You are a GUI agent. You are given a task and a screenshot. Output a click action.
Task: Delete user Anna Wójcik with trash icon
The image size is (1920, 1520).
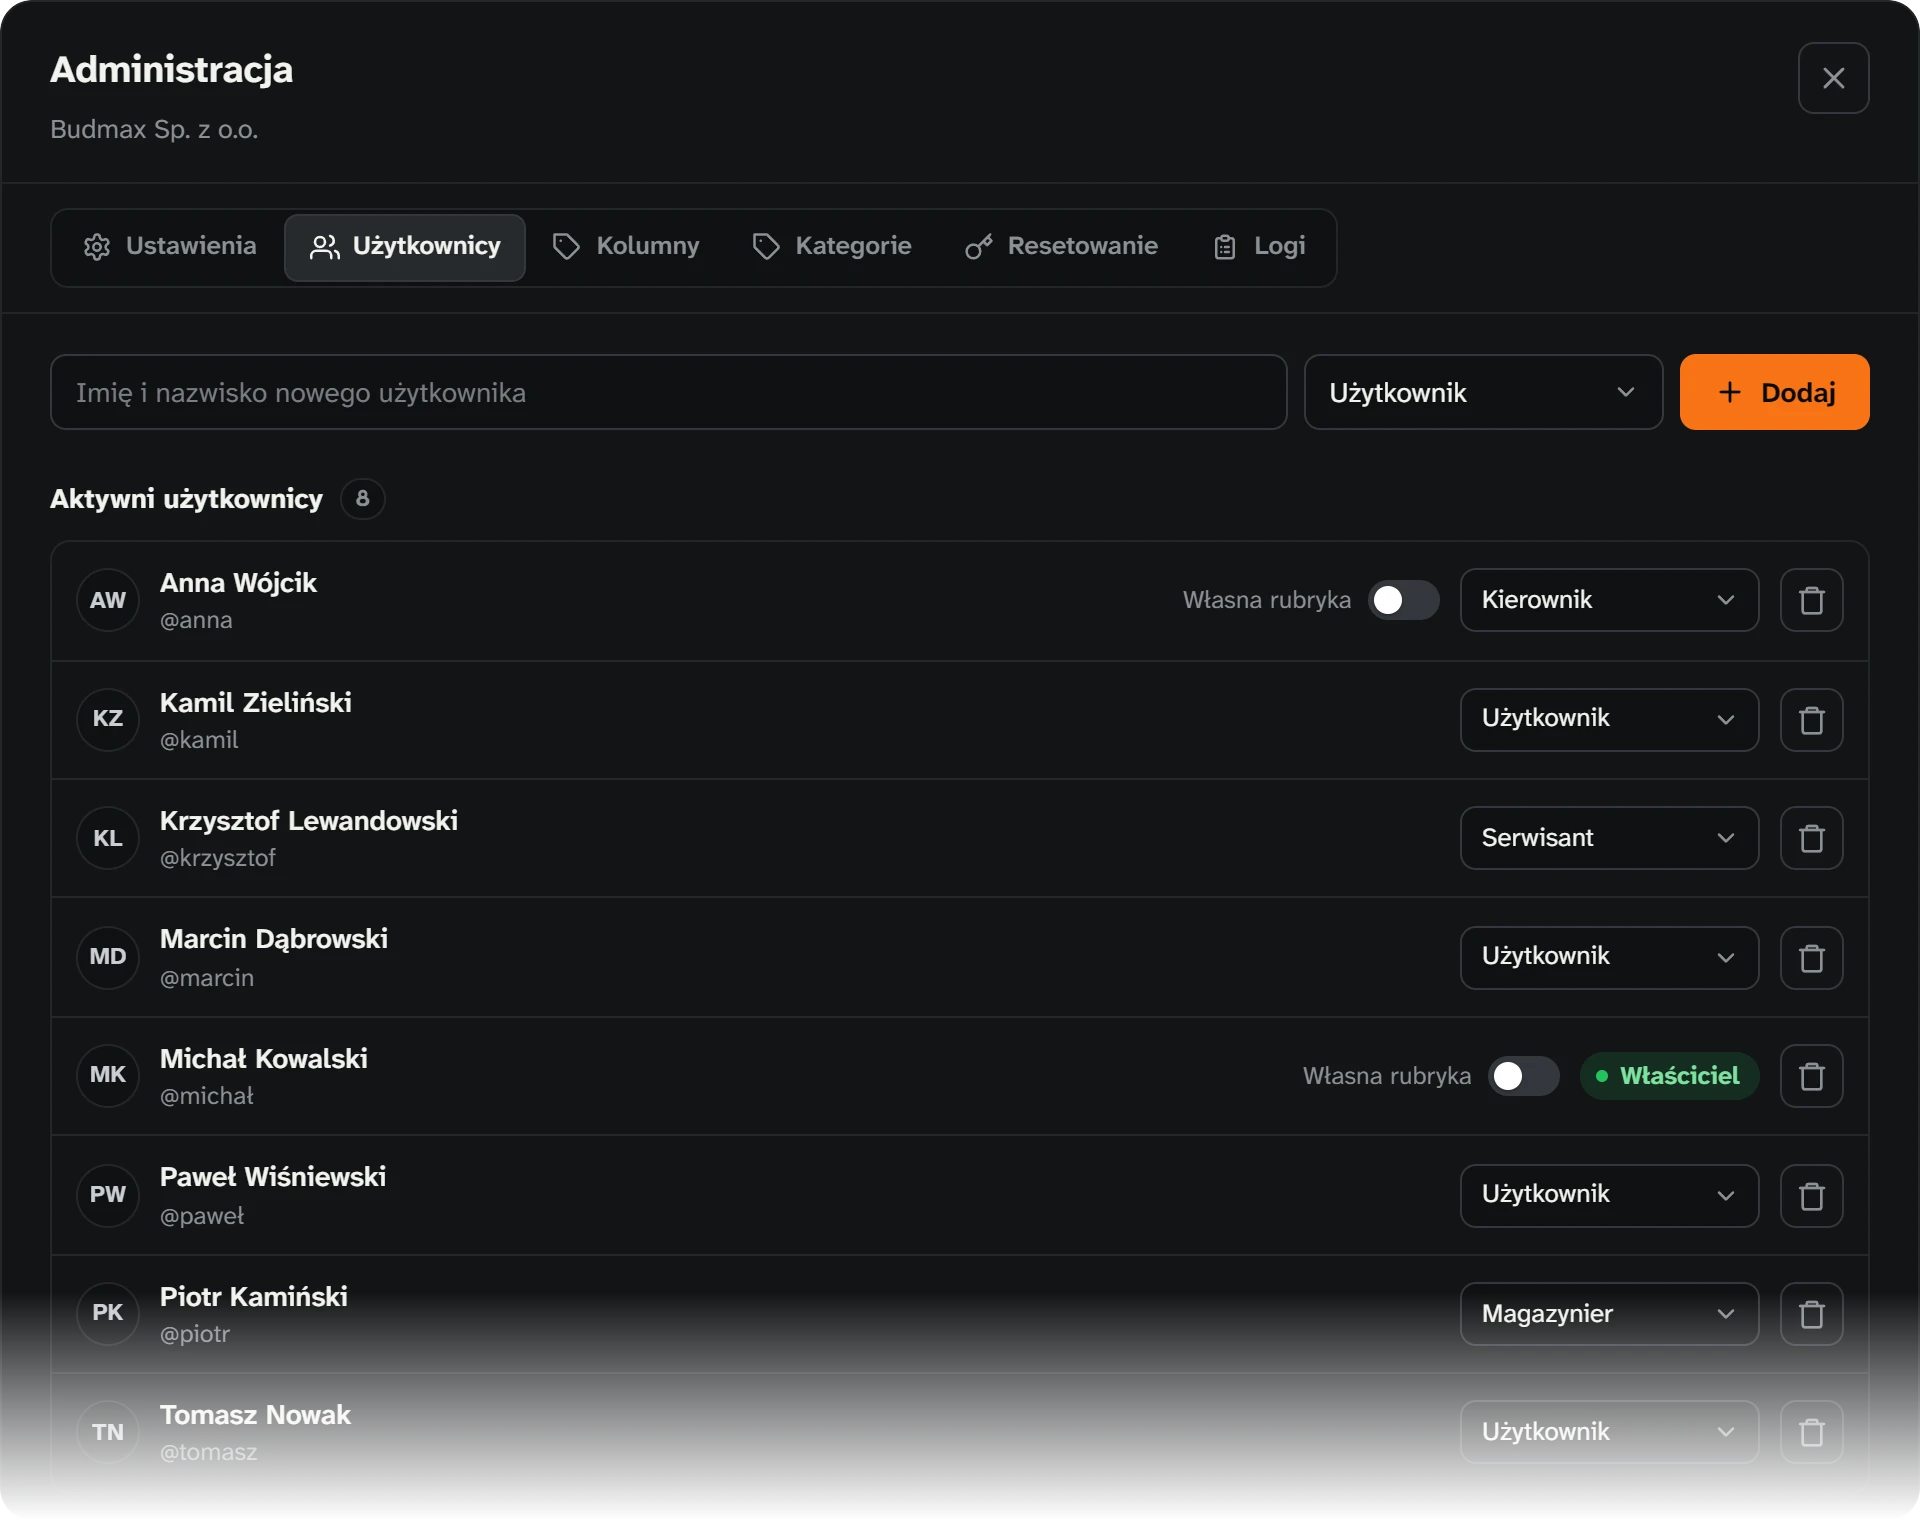pos(1811,600)
